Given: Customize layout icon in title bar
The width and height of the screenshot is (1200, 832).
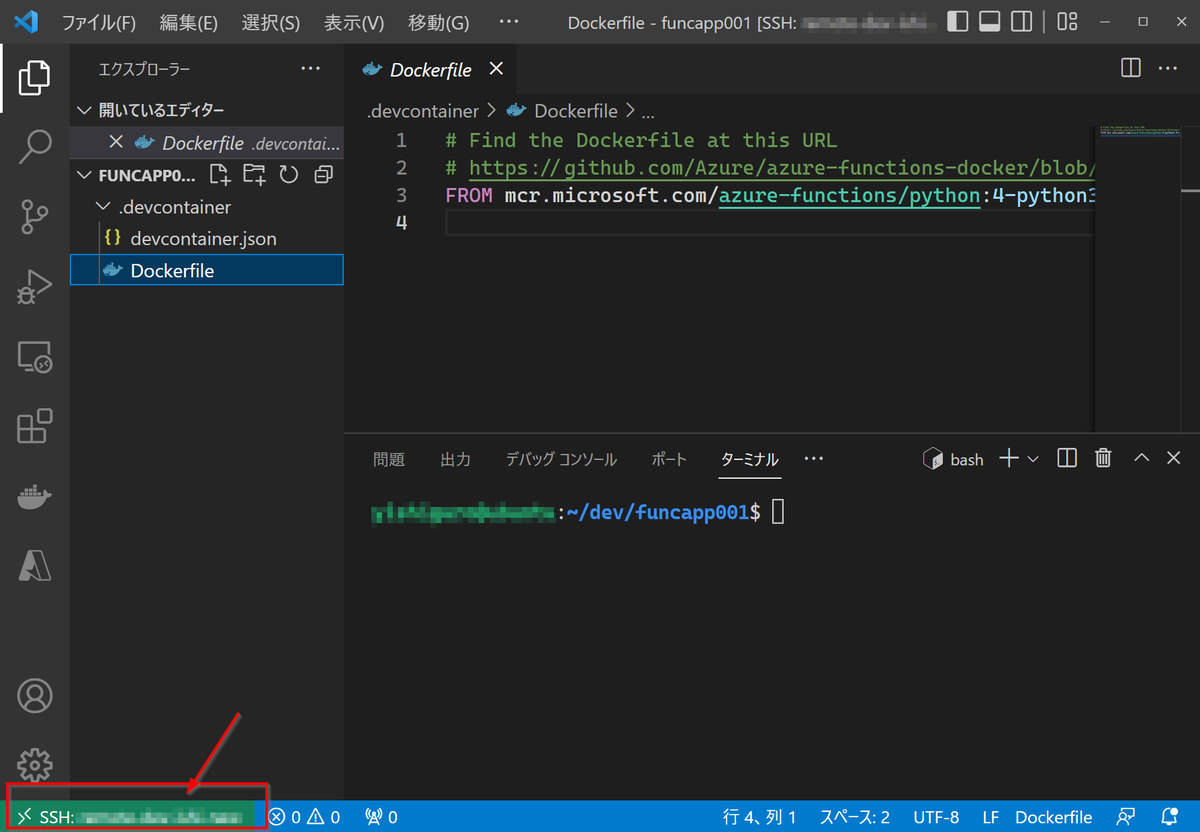Looking at the screenshot, I should tap(1067, 21).
